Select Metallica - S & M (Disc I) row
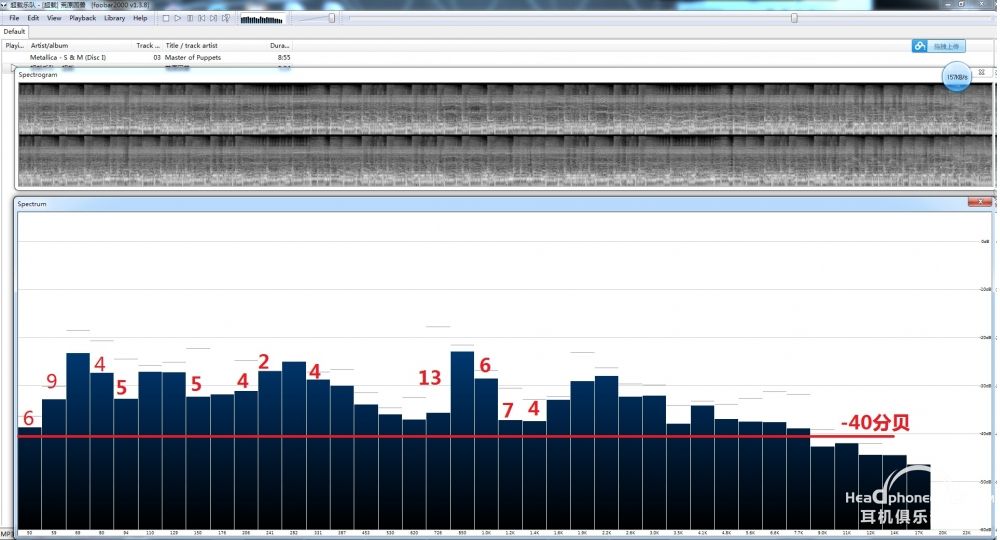The width and height of the screenshot is (1000, 540). tap(147, 57)
